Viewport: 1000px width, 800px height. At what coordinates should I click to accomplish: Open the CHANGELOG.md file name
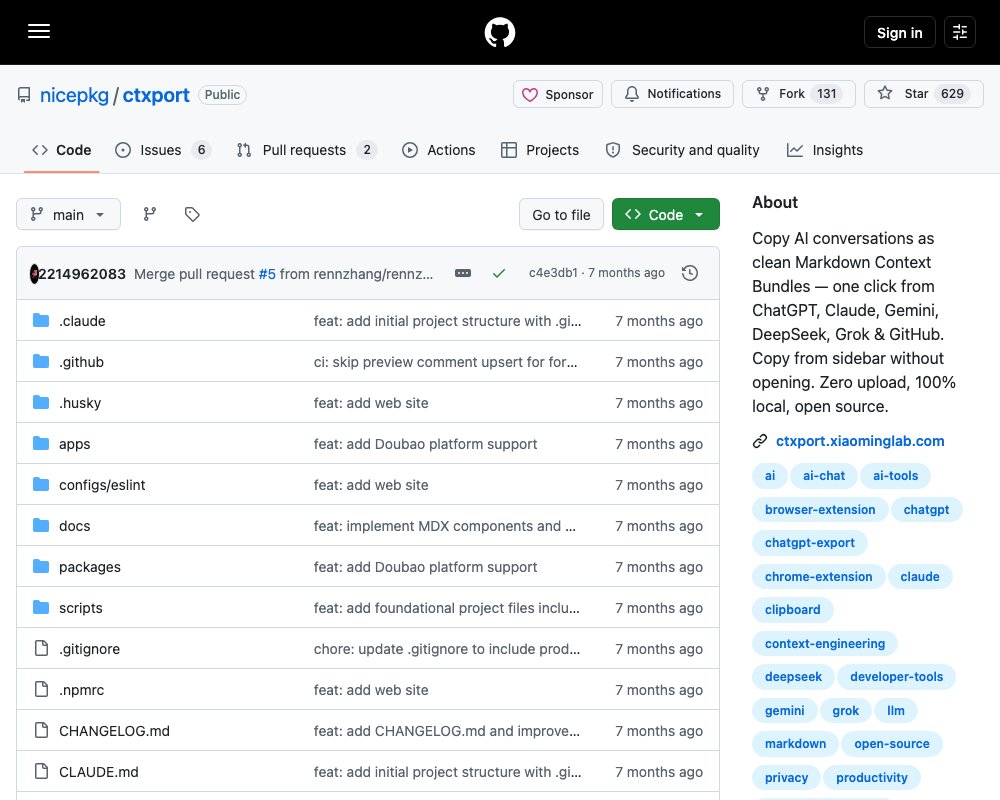click(x=114, y=730)
